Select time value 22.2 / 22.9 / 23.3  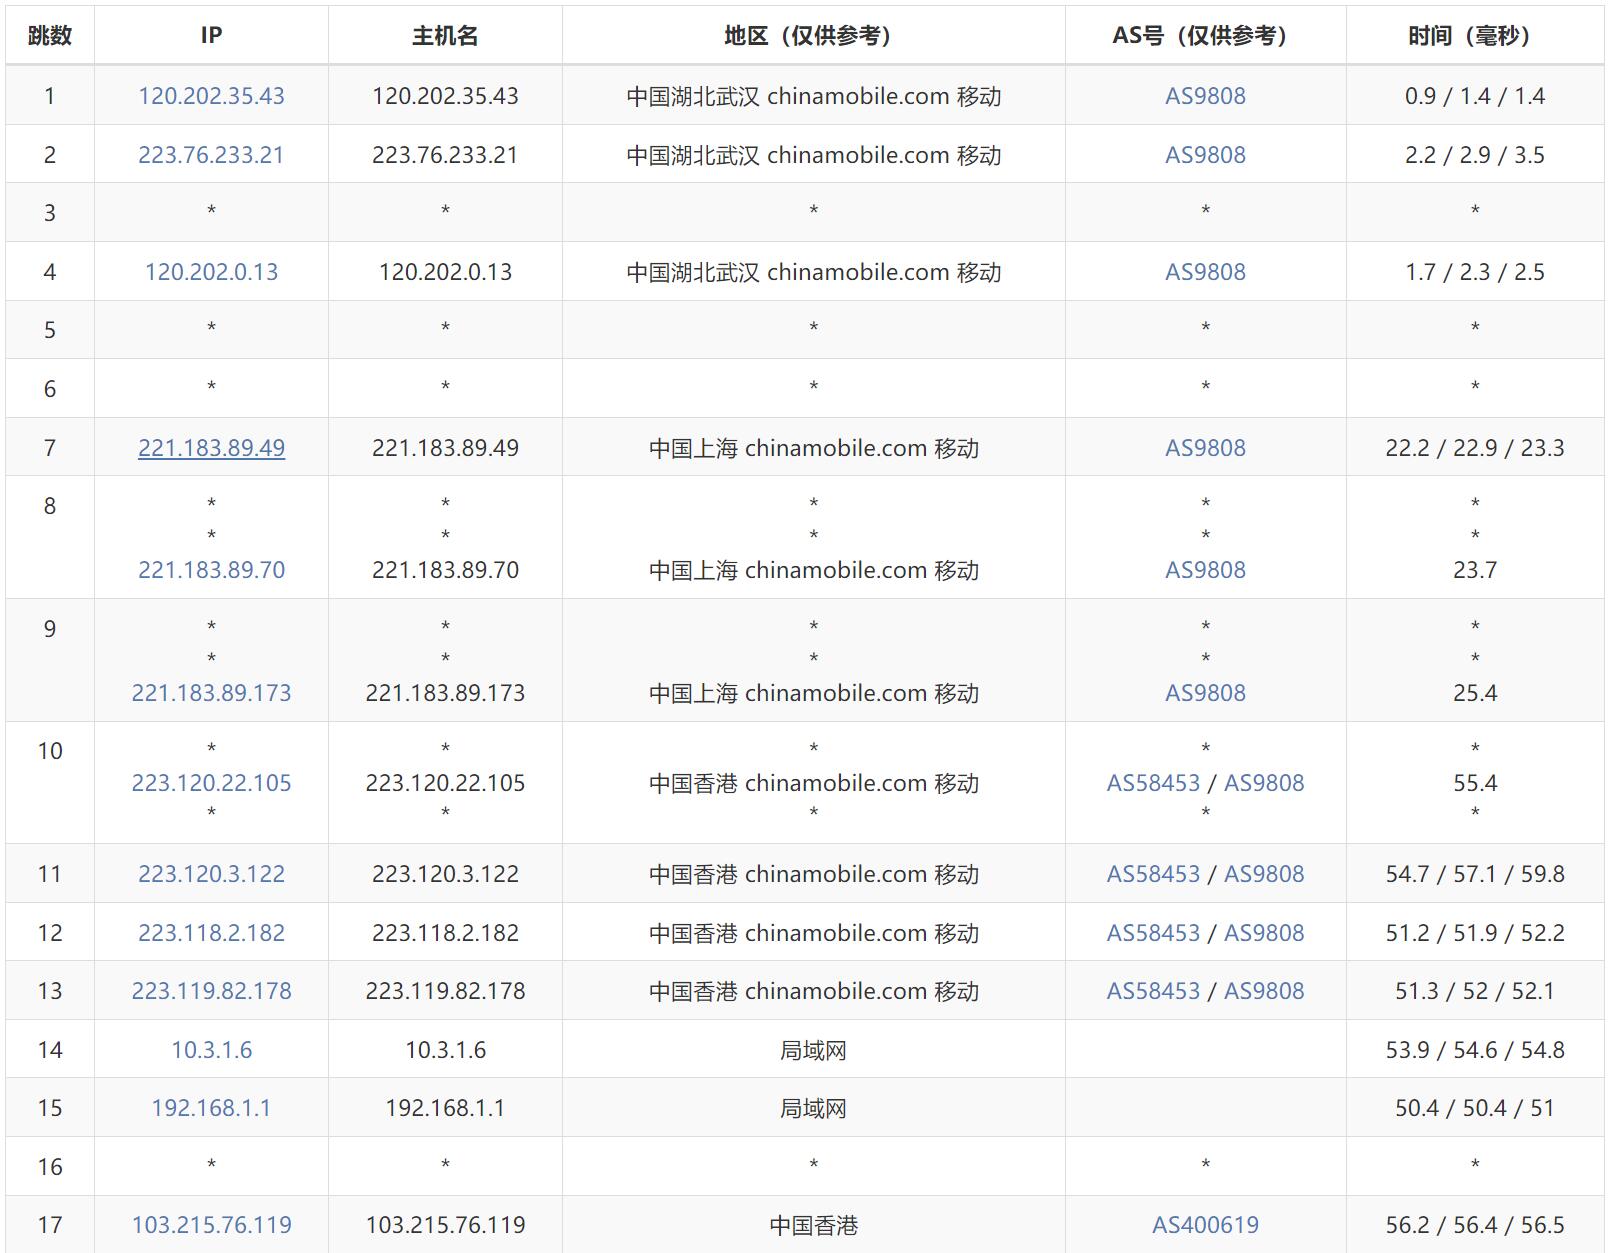click(x=1475, y=448)
